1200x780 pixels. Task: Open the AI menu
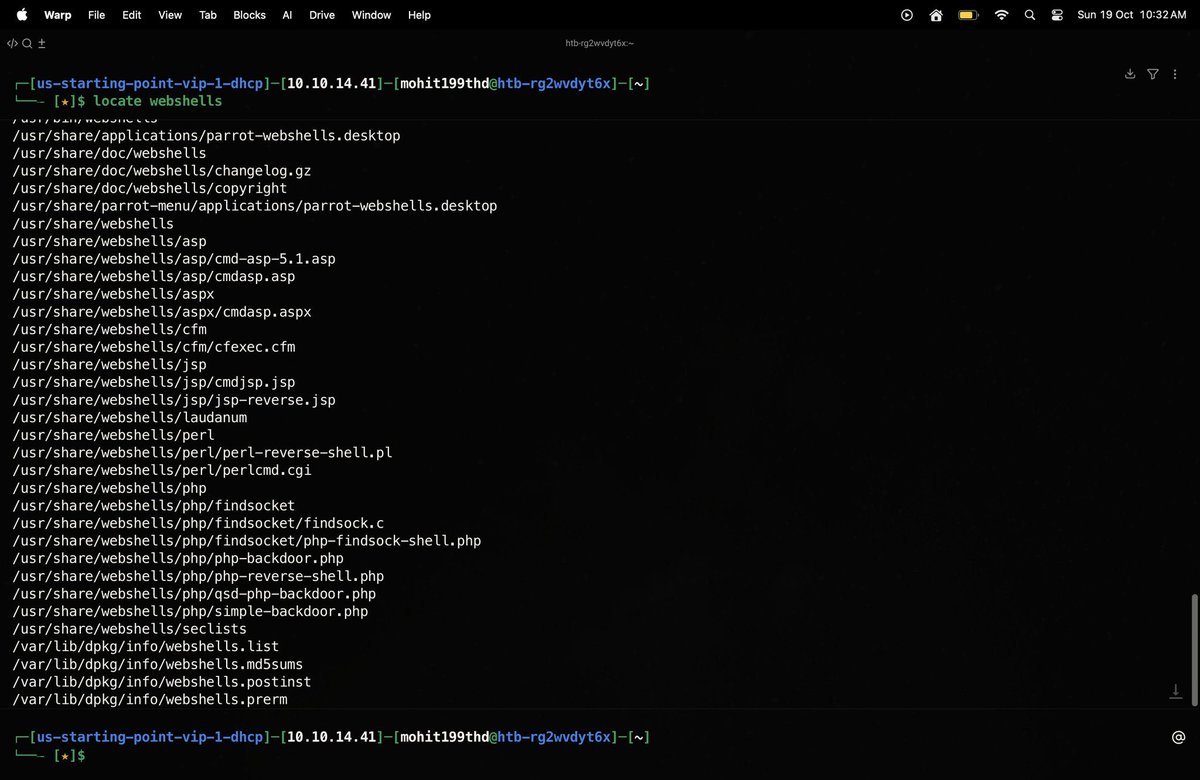(x=287, y=15)
